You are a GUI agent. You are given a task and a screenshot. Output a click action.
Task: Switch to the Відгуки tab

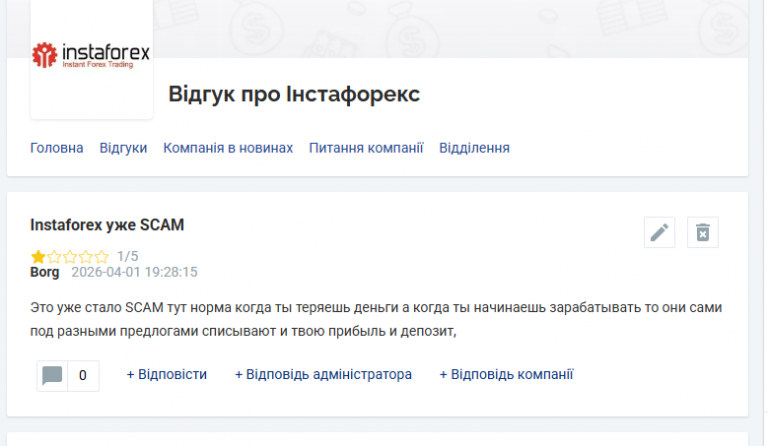[x=123, y=148]
